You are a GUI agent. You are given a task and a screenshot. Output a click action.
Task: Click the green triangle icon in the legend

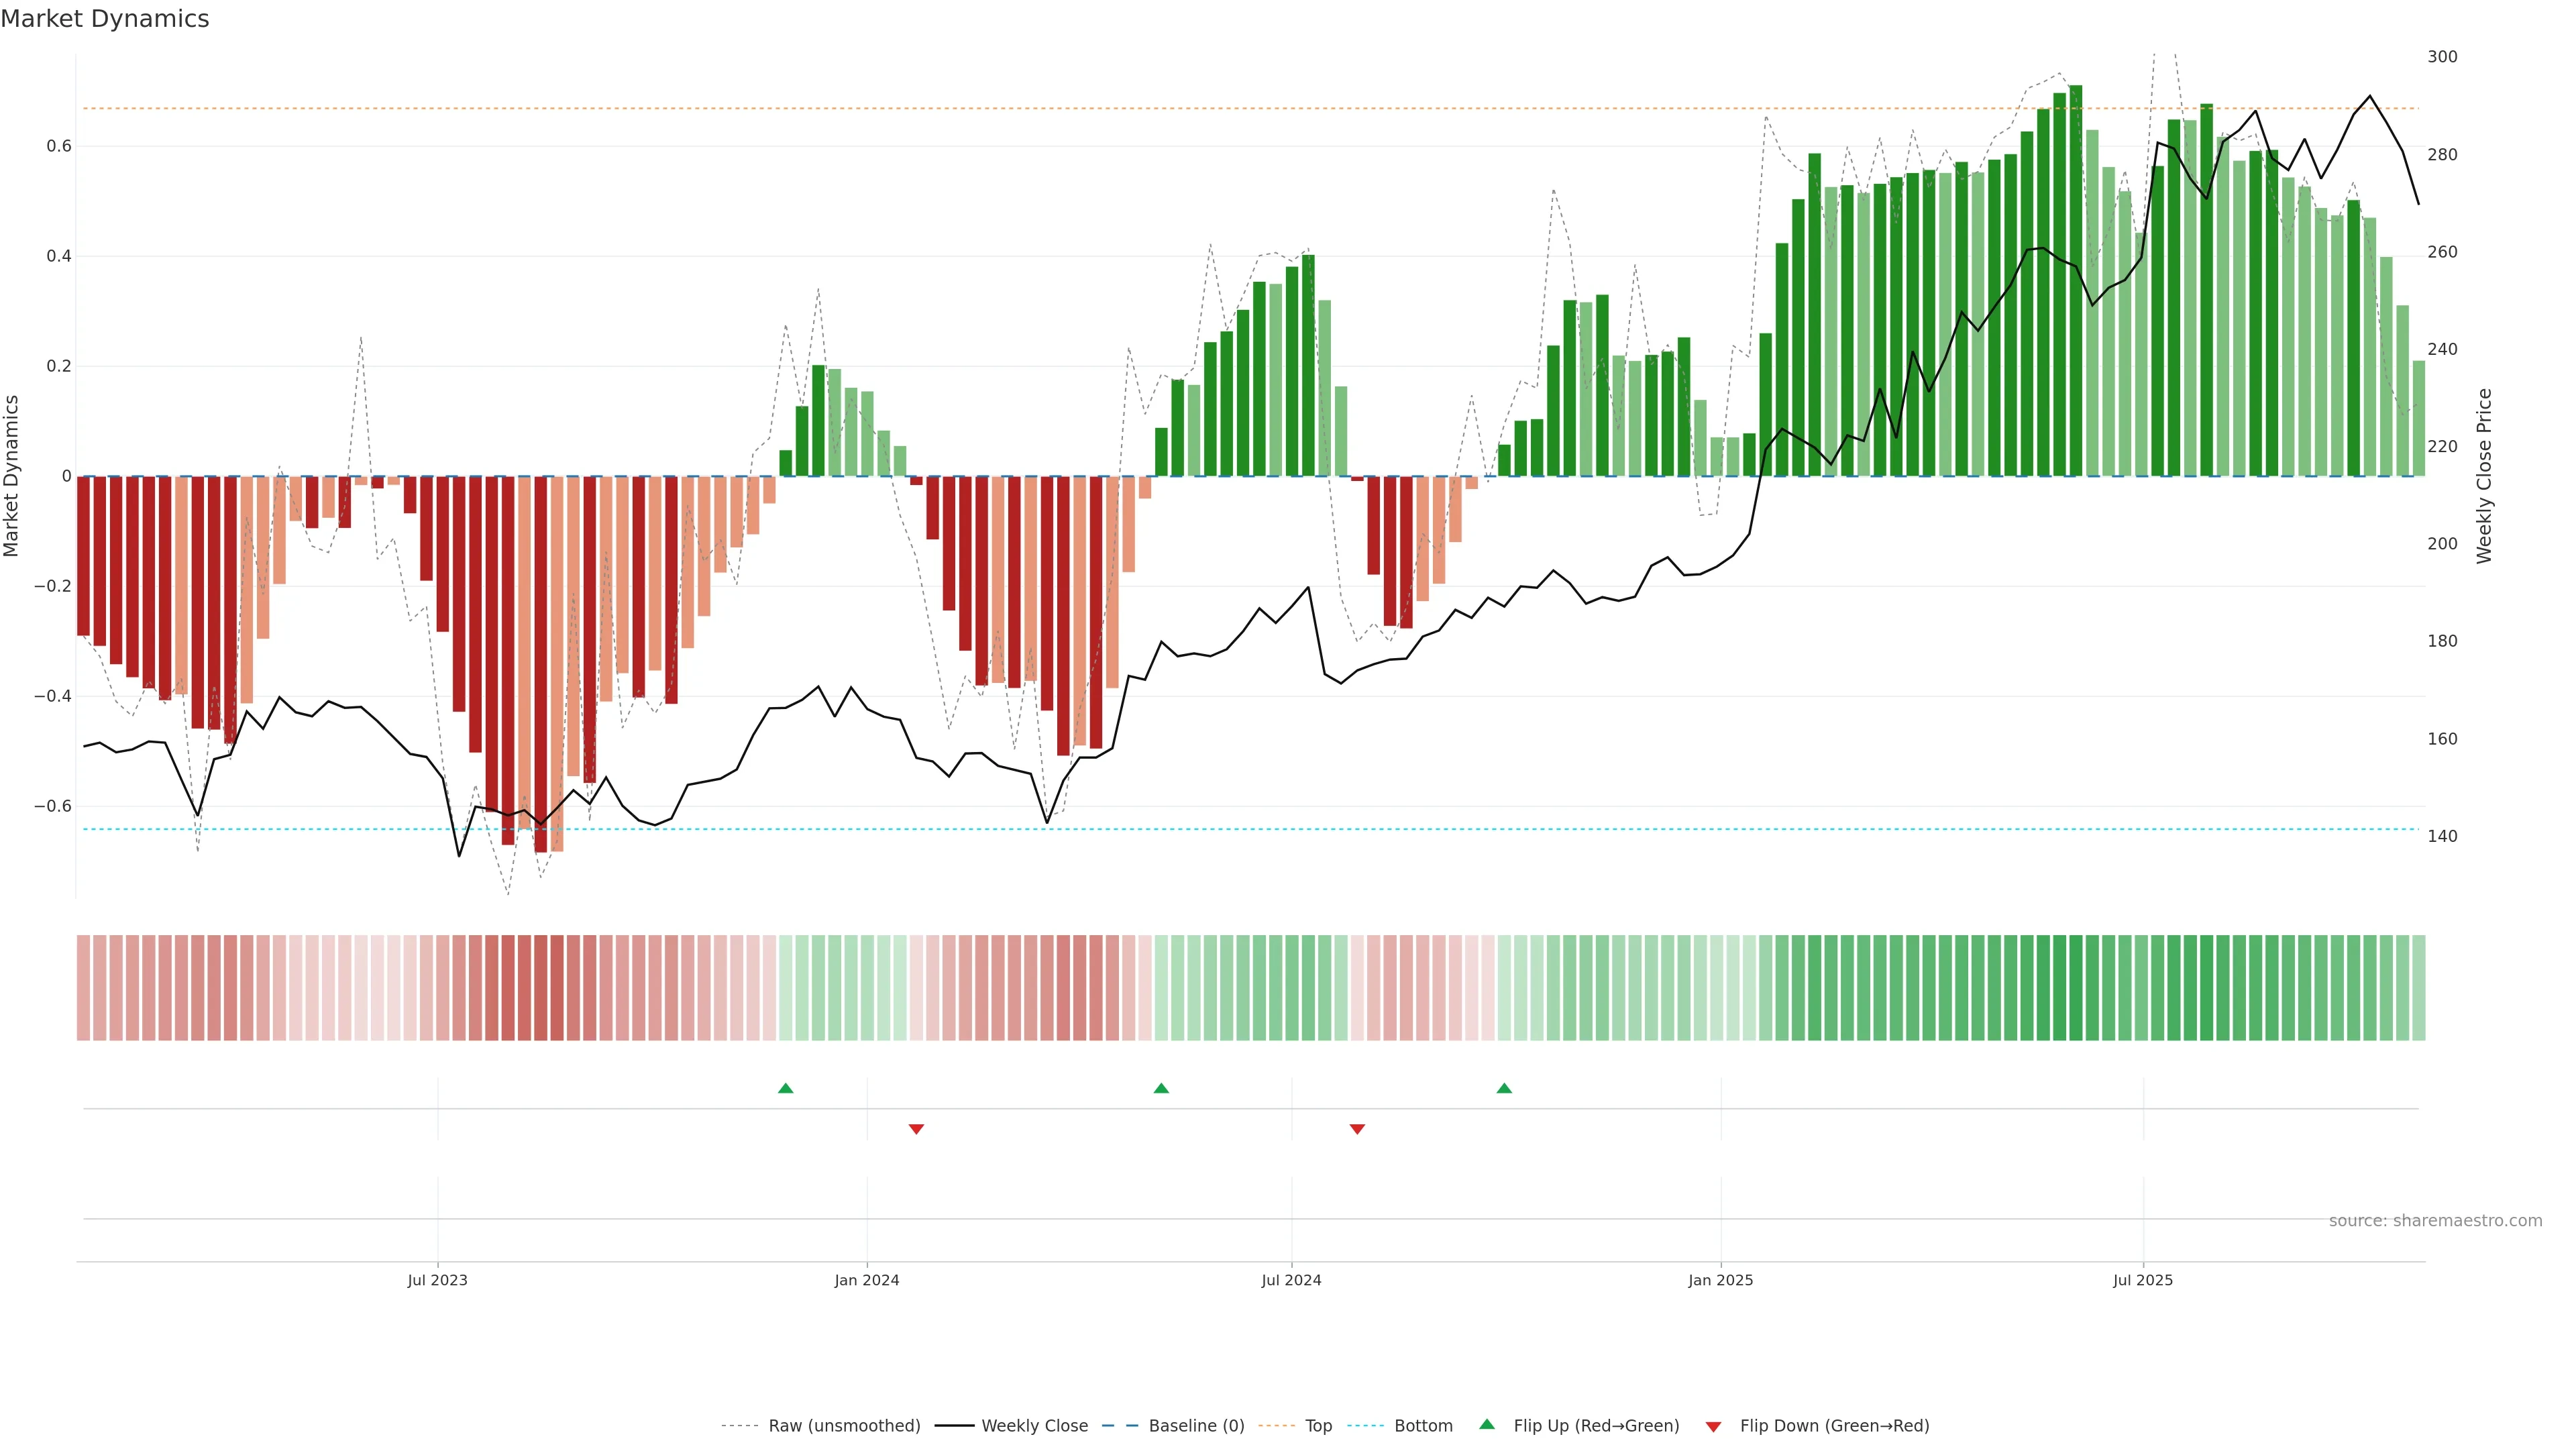[x=1487, y=1424]
